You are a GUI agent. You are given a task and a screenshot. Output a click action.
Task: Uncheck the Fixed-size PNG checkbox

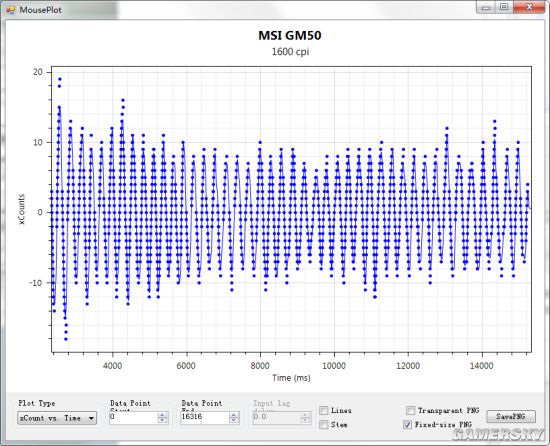pos(408,425)
